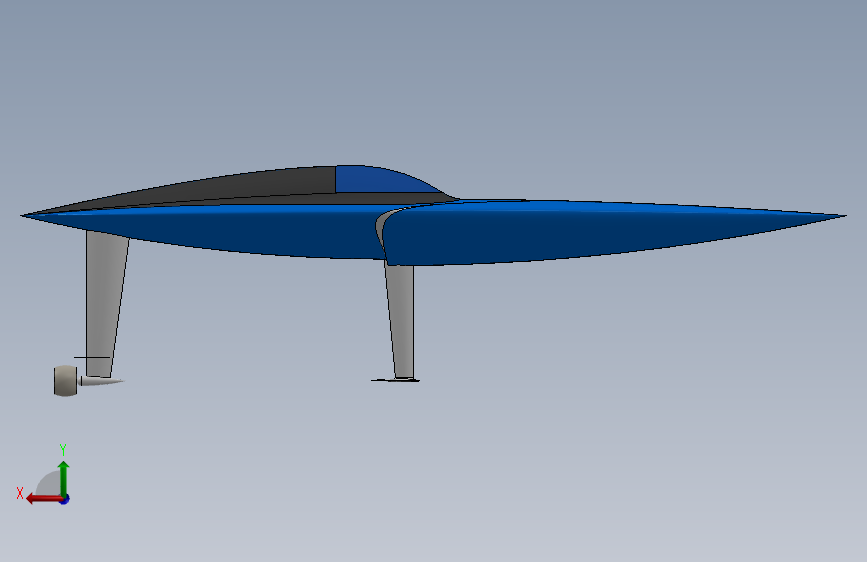Click the red X axis arrow on triad
Image resolution: width=867 pixels, height=562 pixels.
click(x=44, y=499)
